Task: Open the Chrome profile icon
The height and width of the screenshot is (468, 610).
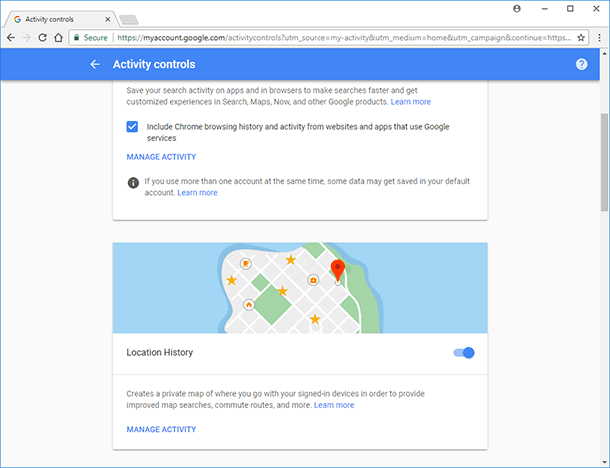Action: pos(517,9)
